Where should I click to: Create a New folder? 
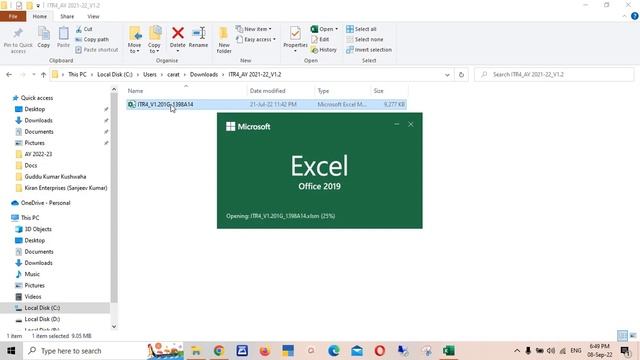click(224, 40)
